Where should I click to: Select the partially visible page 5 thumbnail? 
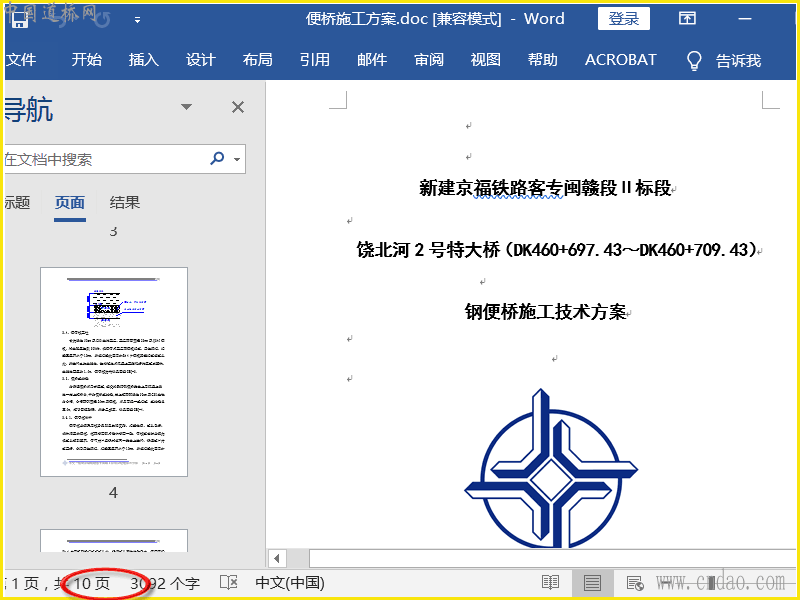point(114,540)
